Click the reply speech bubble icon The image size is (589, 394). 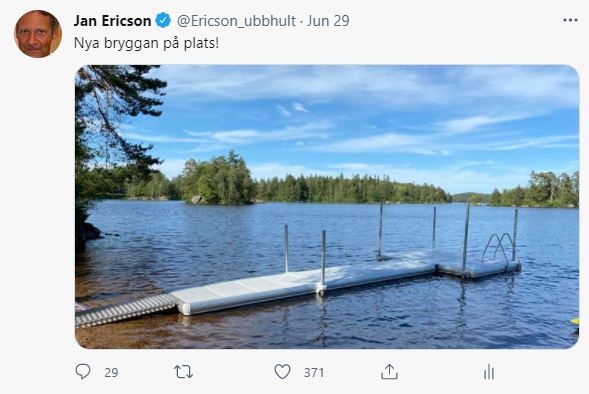(x=83, y=371)
